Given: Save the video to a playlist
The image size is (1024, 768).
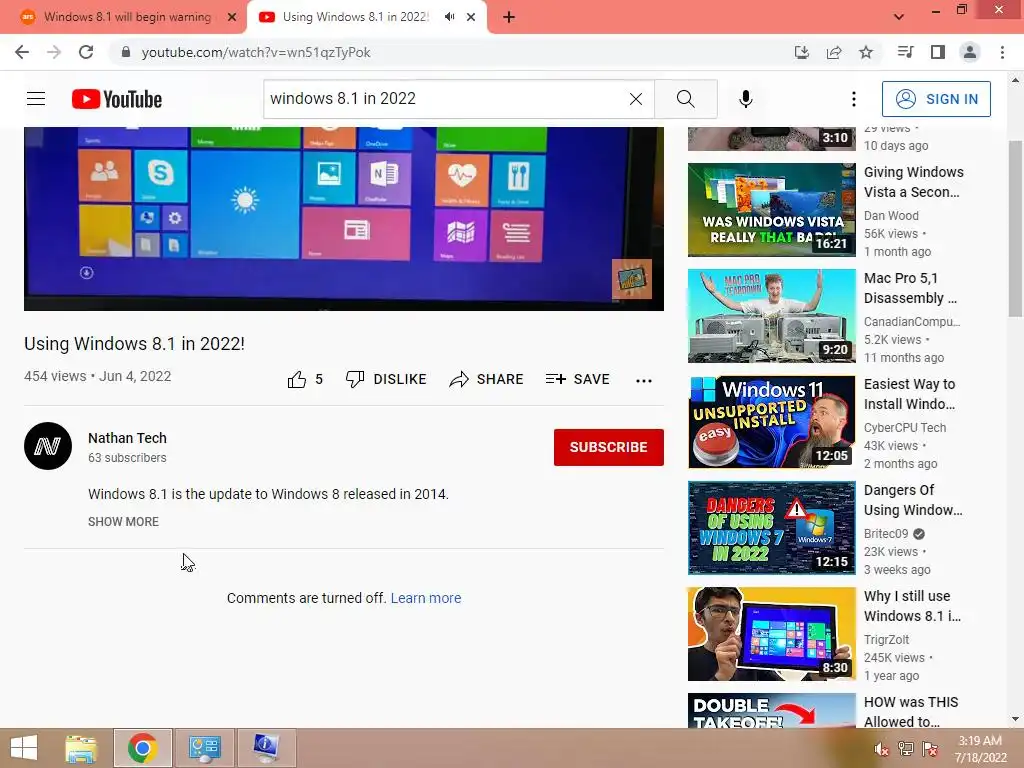Looking at the screenshot, I should (x=578, y=379).
